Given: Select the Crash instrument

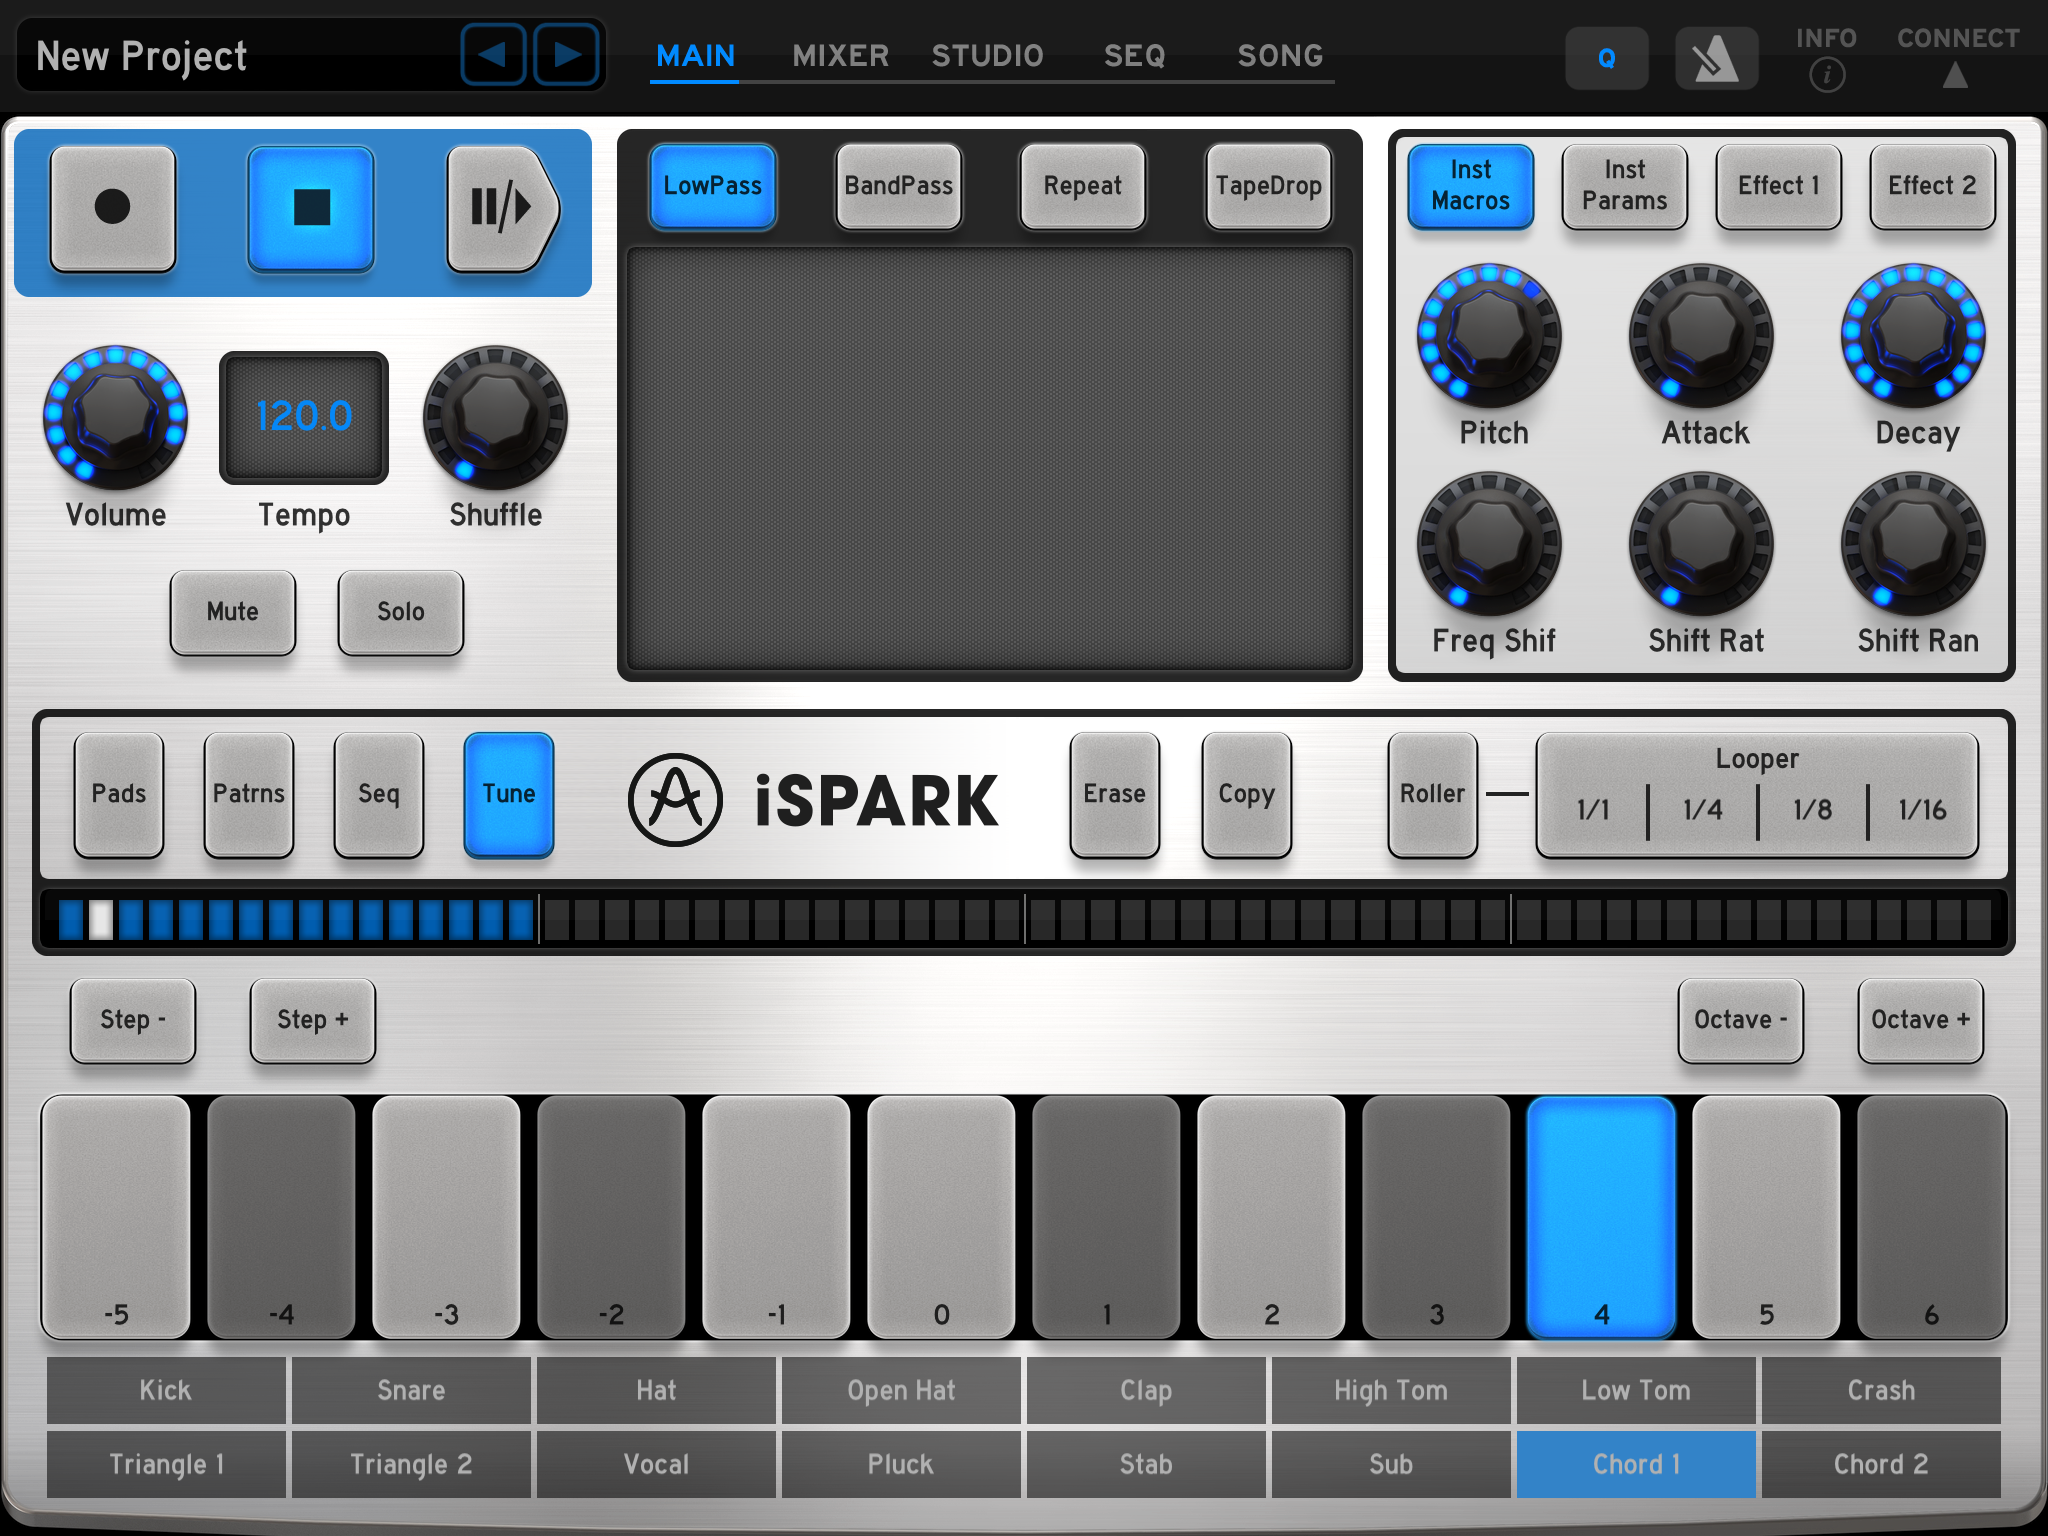Looking at the screenshot, I should [1881, 1390].
